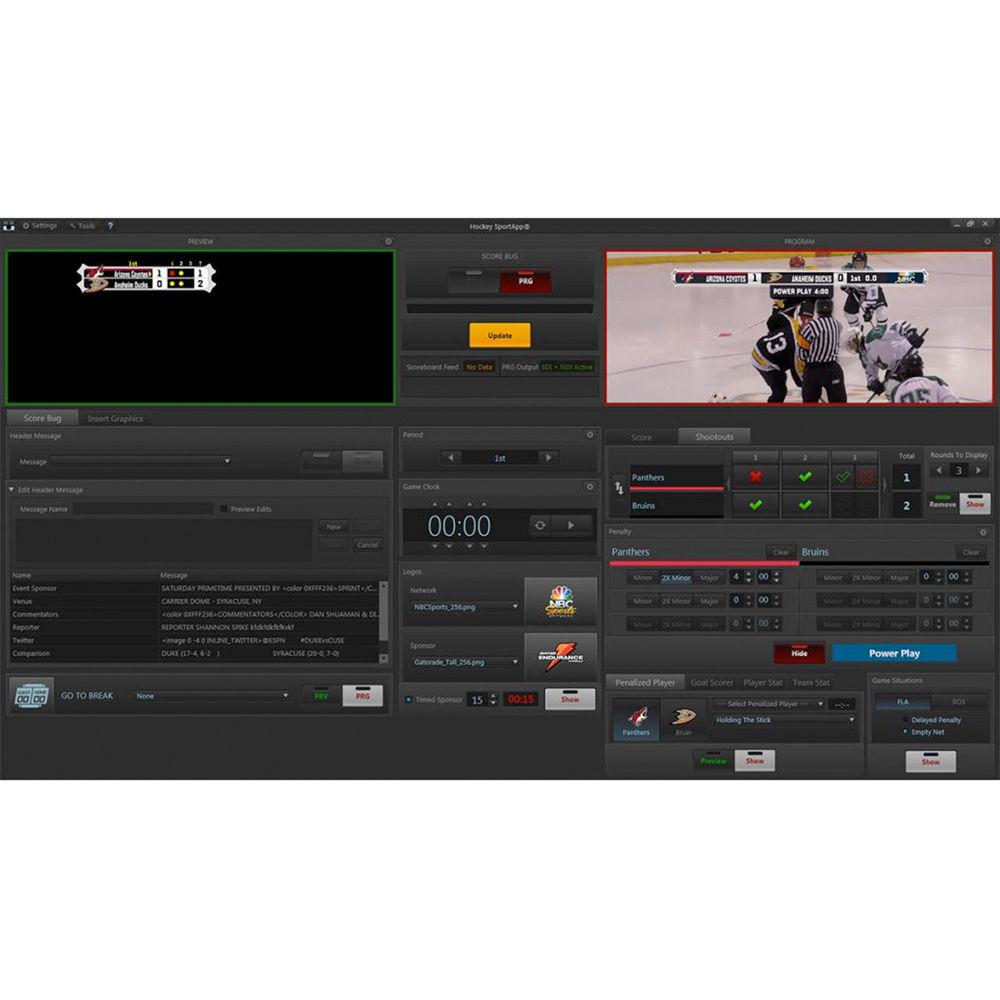Select the Panthers team logo icon
1000x1000 pixels.
[x=636, y=718]
